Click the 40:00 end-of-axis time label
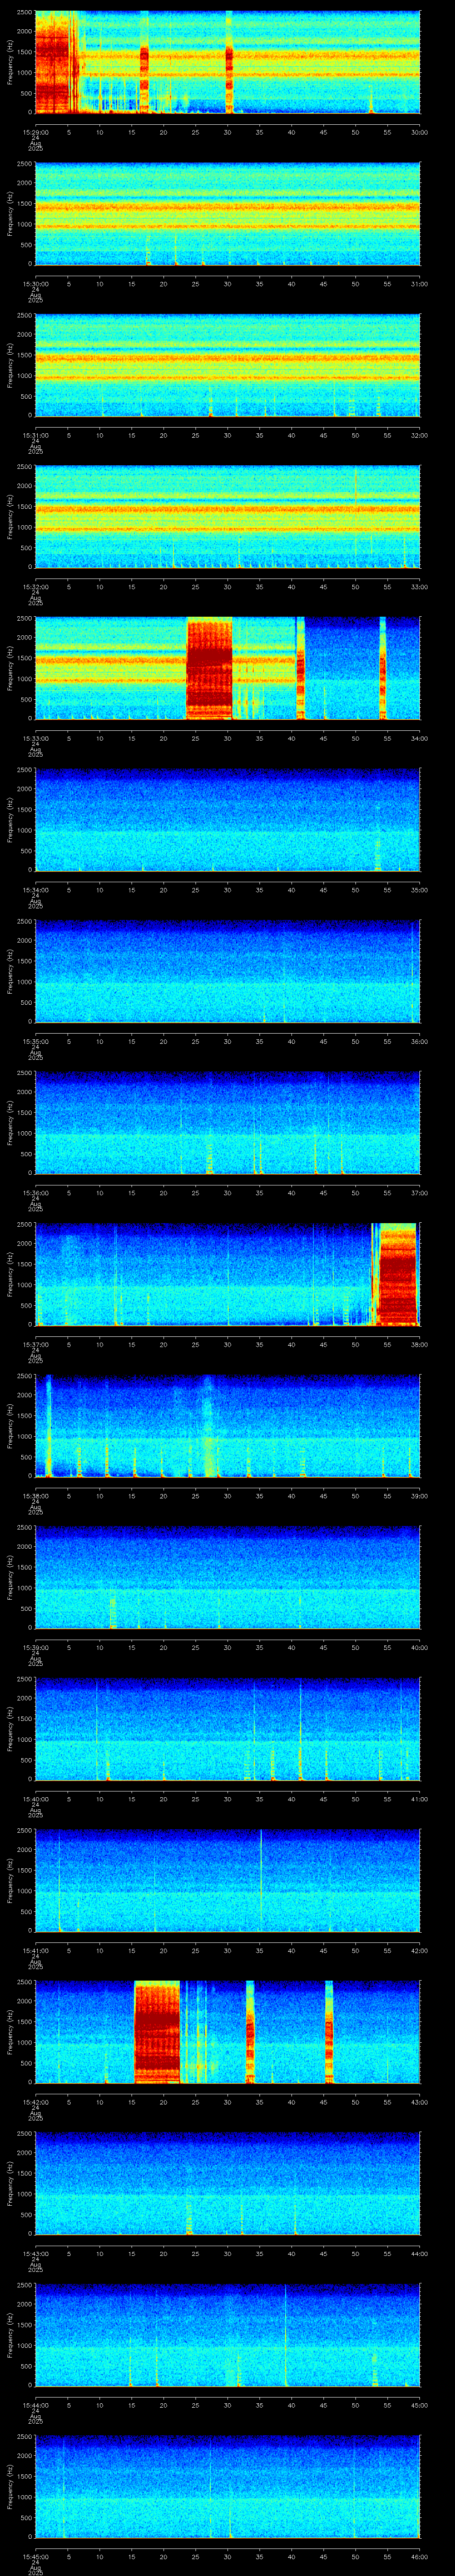Image resolution: width=455 pixels, height=2576 pixels. [x=419, y=1647]
